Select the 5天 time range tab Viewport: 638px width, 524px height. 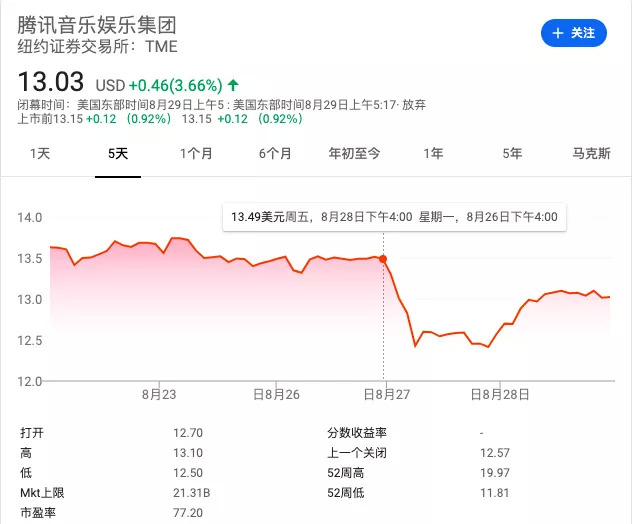point(118,154)
